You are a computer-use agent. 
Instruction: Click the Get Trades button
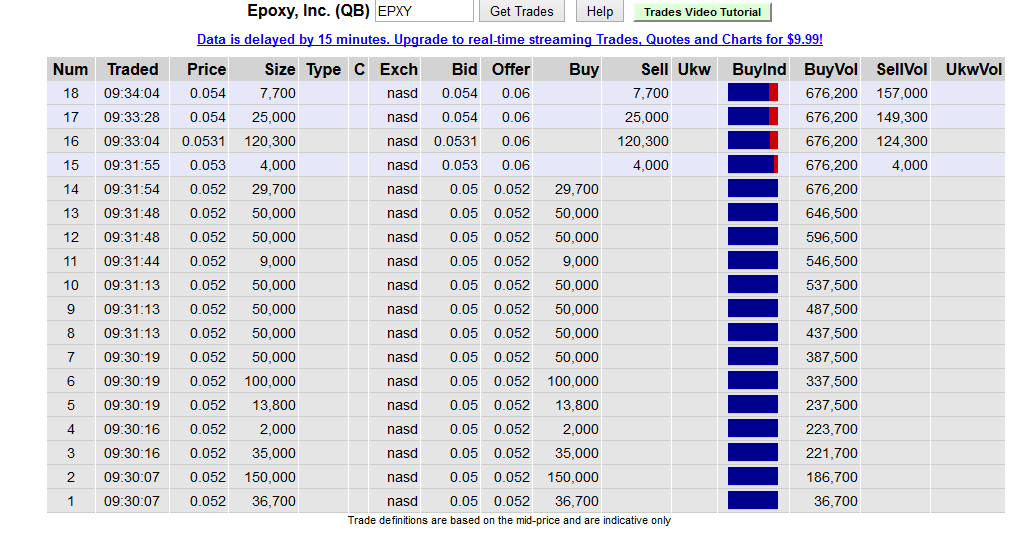pyautogui.click(x=522, y=11)
